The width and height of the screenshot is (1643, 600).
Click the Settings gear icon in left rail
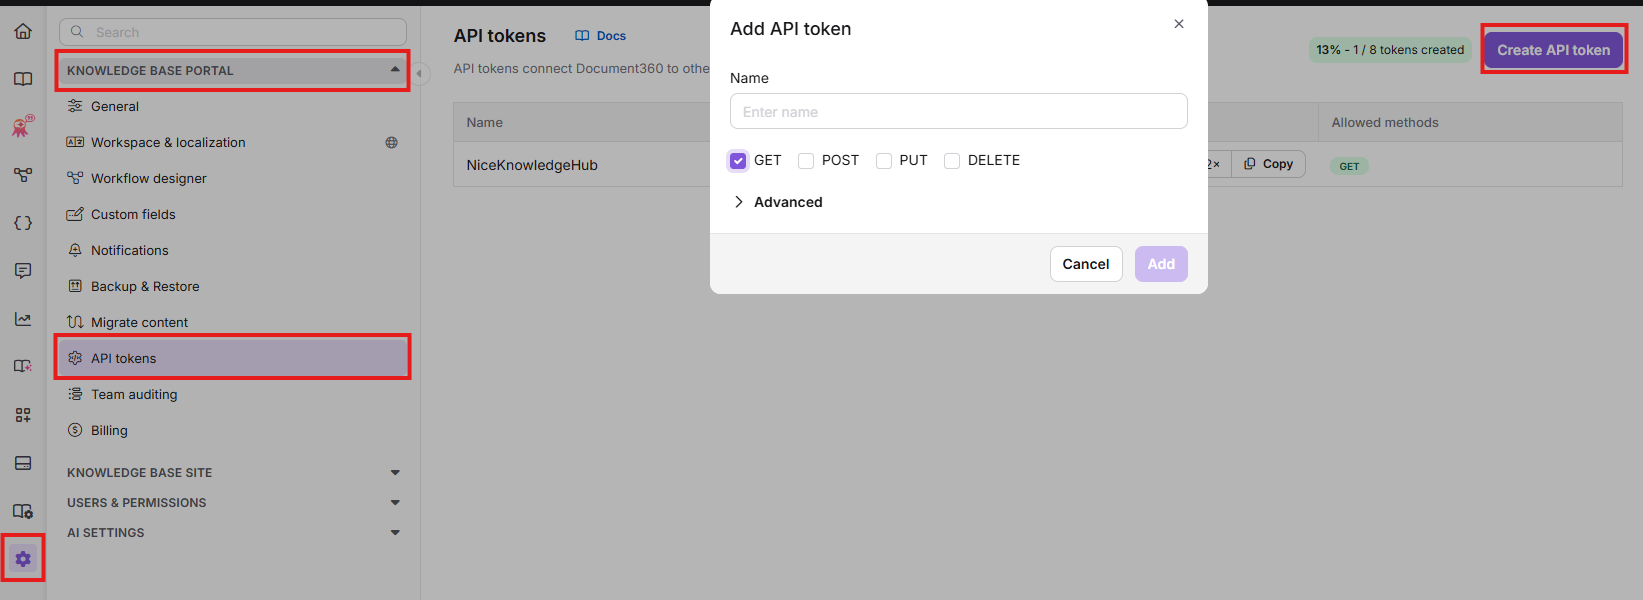(23, 559)
